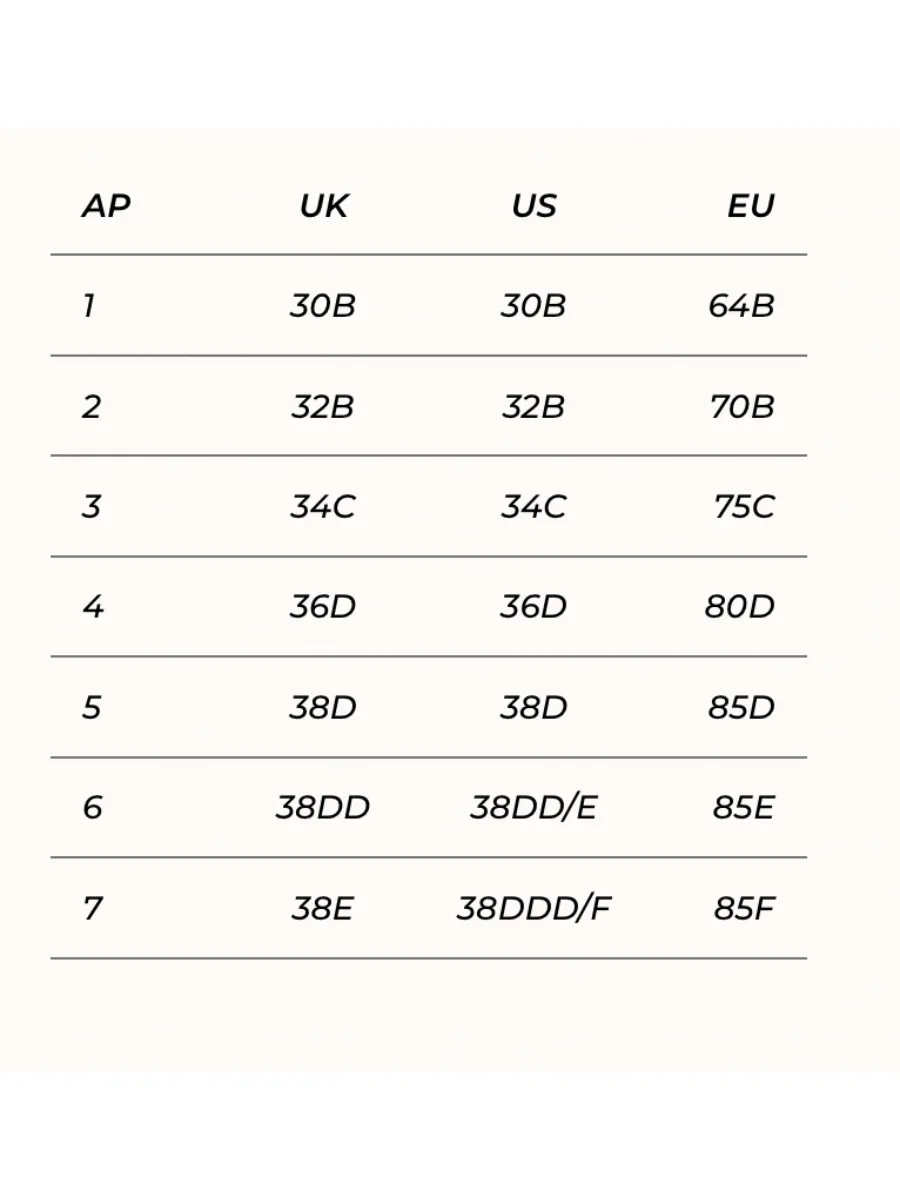The height and width of the screenshot is (1200, 900).
Task: Click the UK column header
Action: (323, 206)
